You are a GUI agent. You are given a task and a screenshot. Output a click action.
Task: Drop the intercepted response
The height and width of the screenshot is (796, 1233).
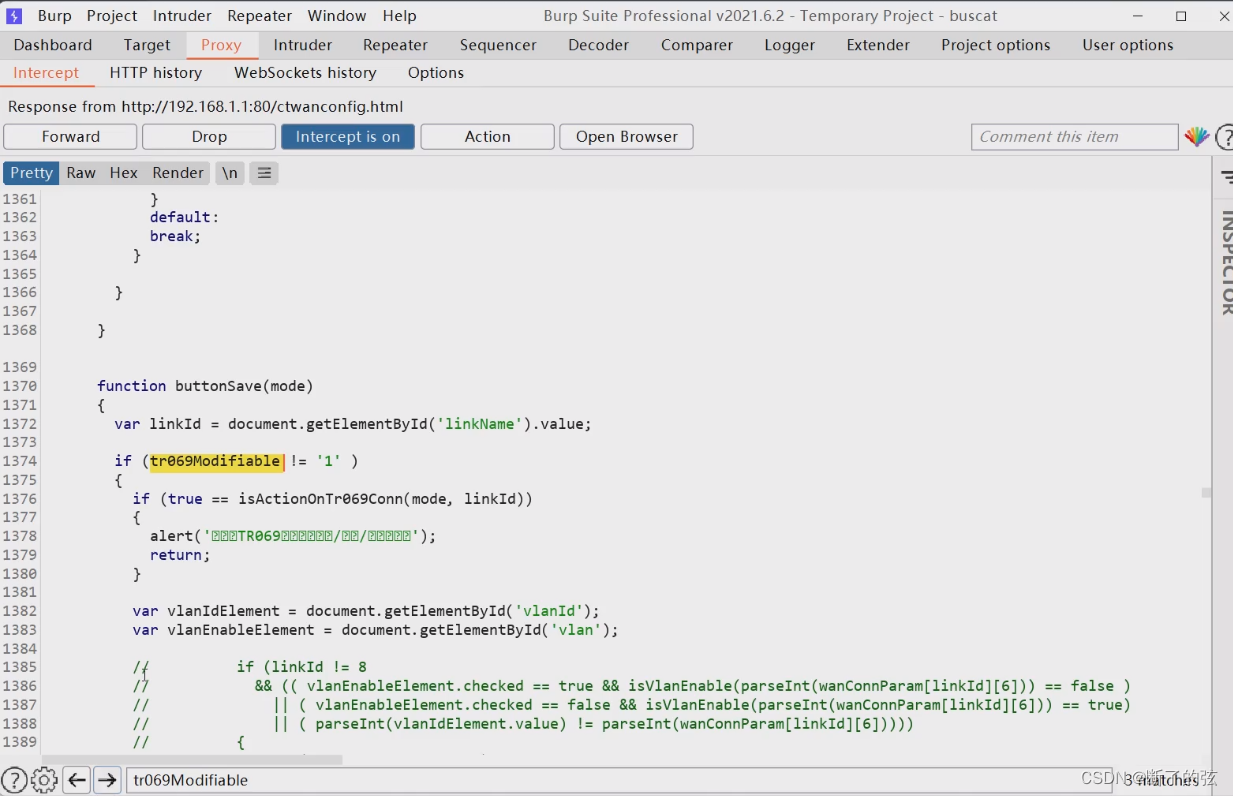tap(209, 137)
